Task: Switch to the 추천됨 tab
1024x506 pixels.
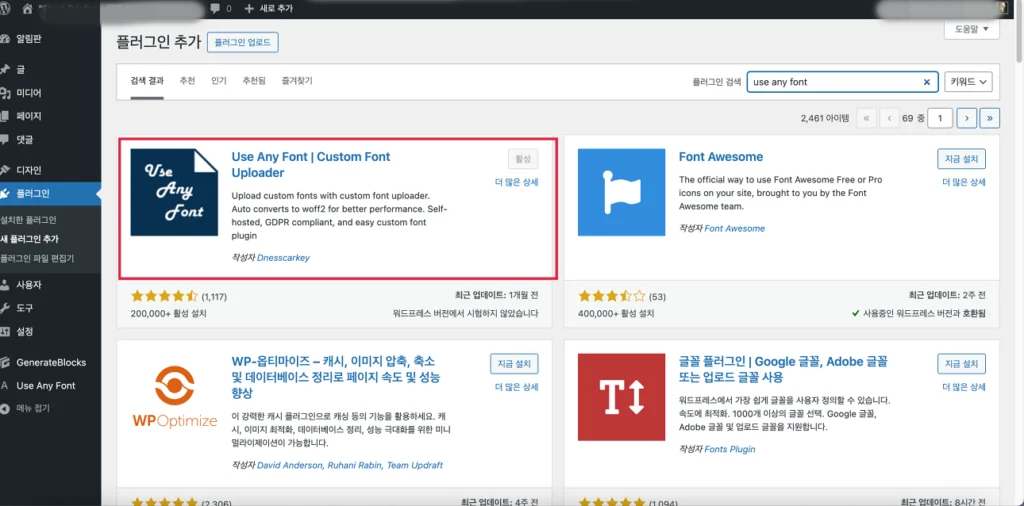Action: (x=254, y=81)
